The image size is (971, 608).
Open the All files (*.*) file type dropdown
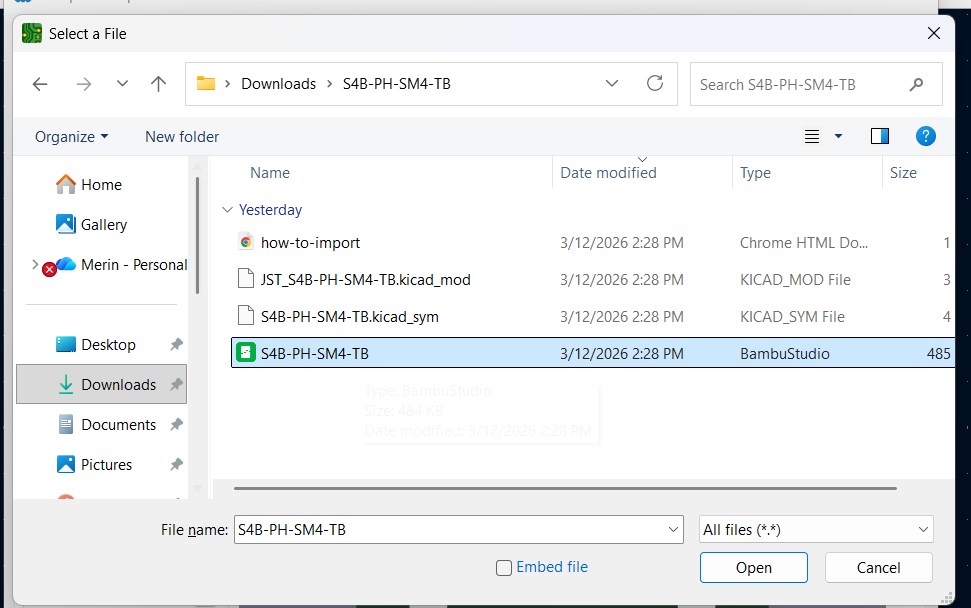(x=815, y=530)
